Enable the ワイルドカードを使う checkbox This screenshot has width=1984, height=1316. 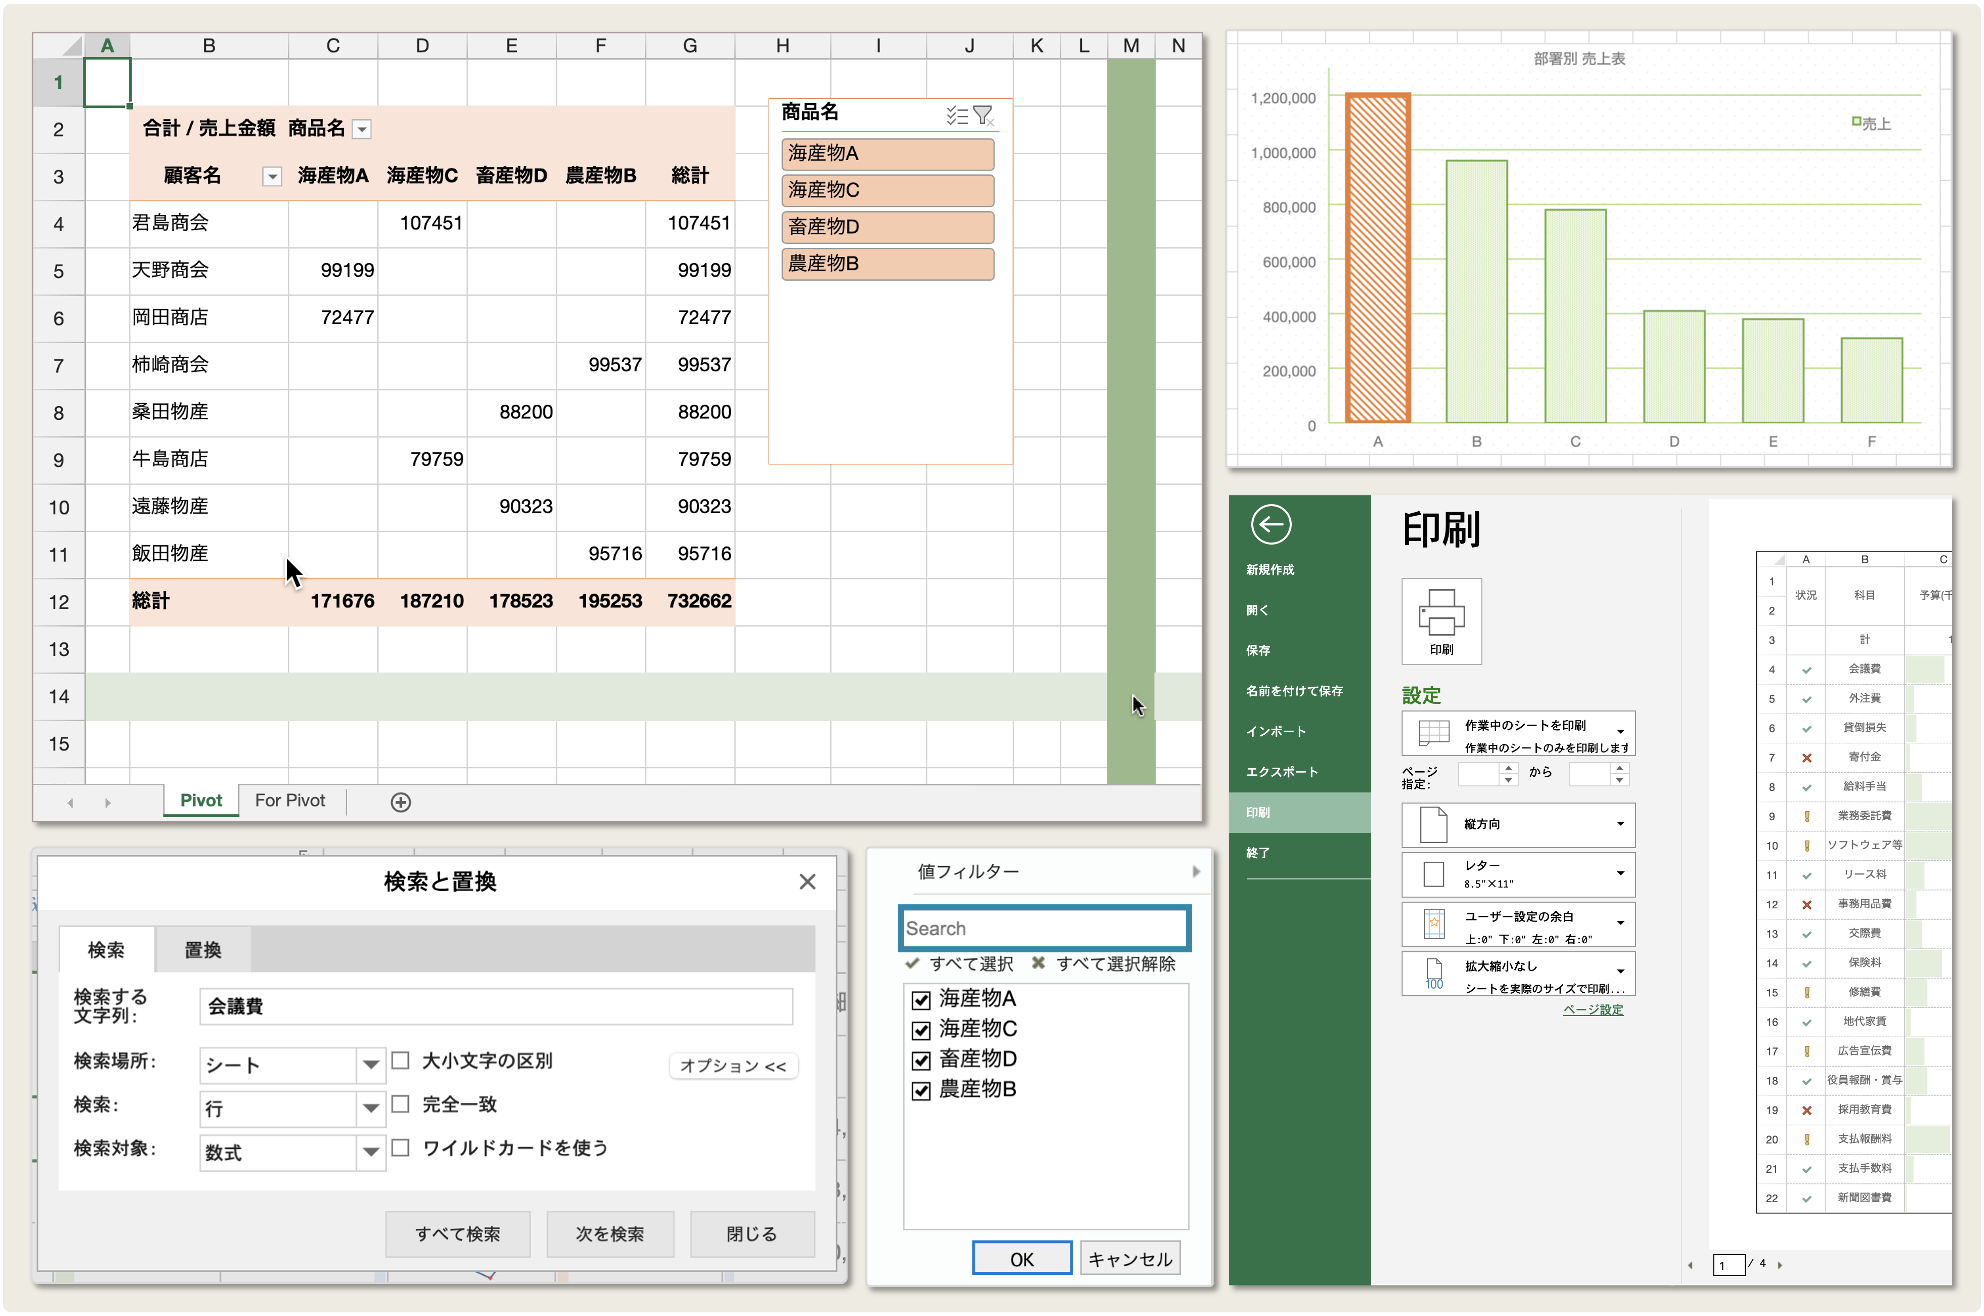[400, 1147]
